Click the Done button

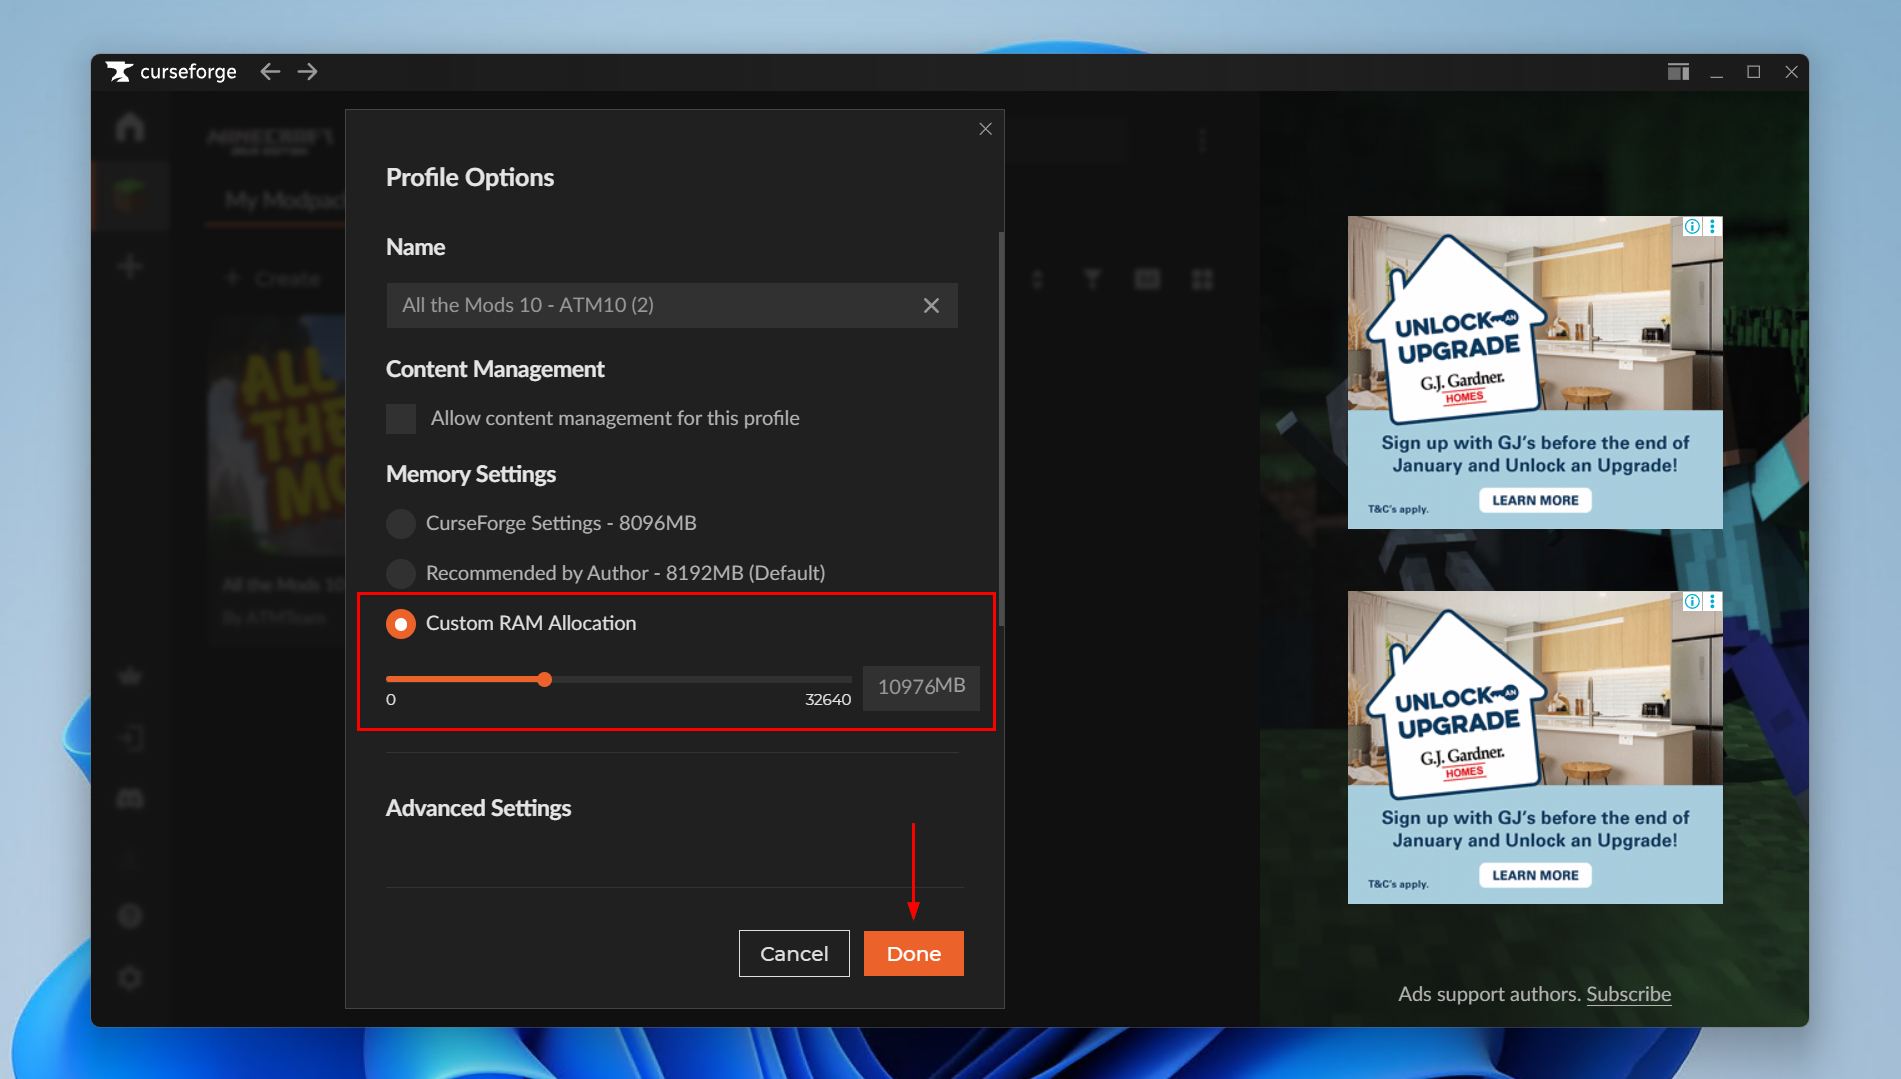pyautogui.click(x=913, y=953)
